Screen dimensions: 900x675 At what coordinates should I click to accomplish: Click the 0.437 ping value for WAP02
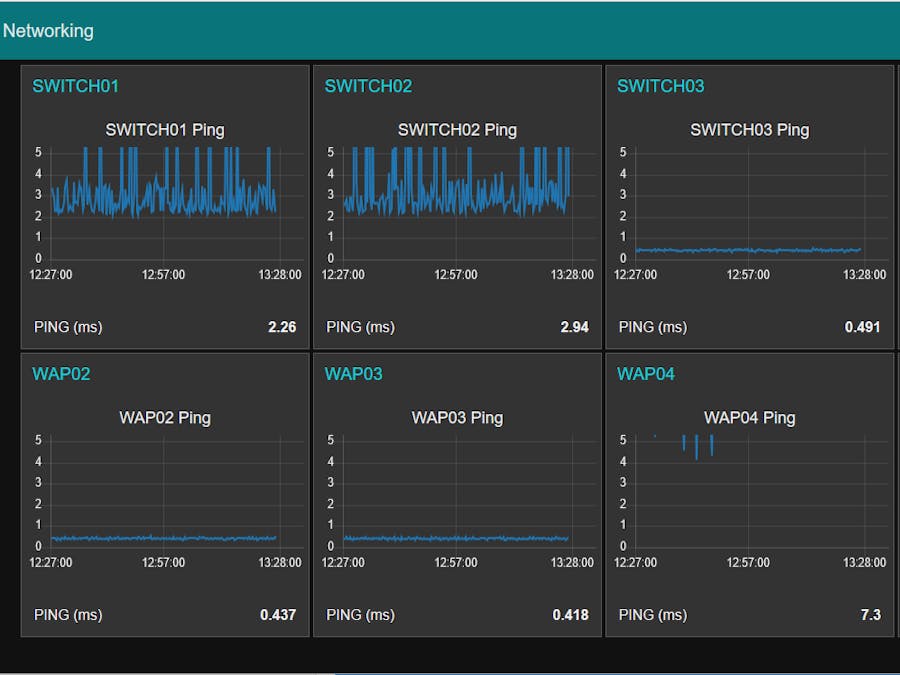point(278,615)
